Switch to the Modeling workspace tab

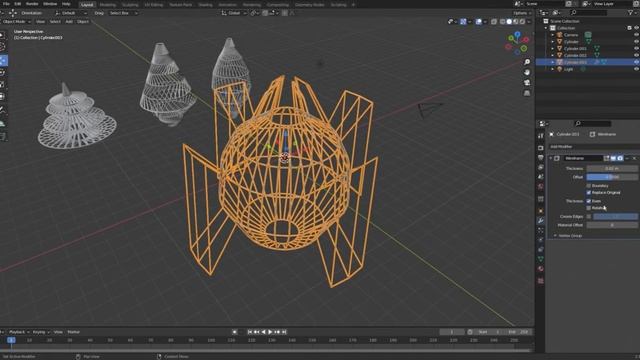(108, 4)
